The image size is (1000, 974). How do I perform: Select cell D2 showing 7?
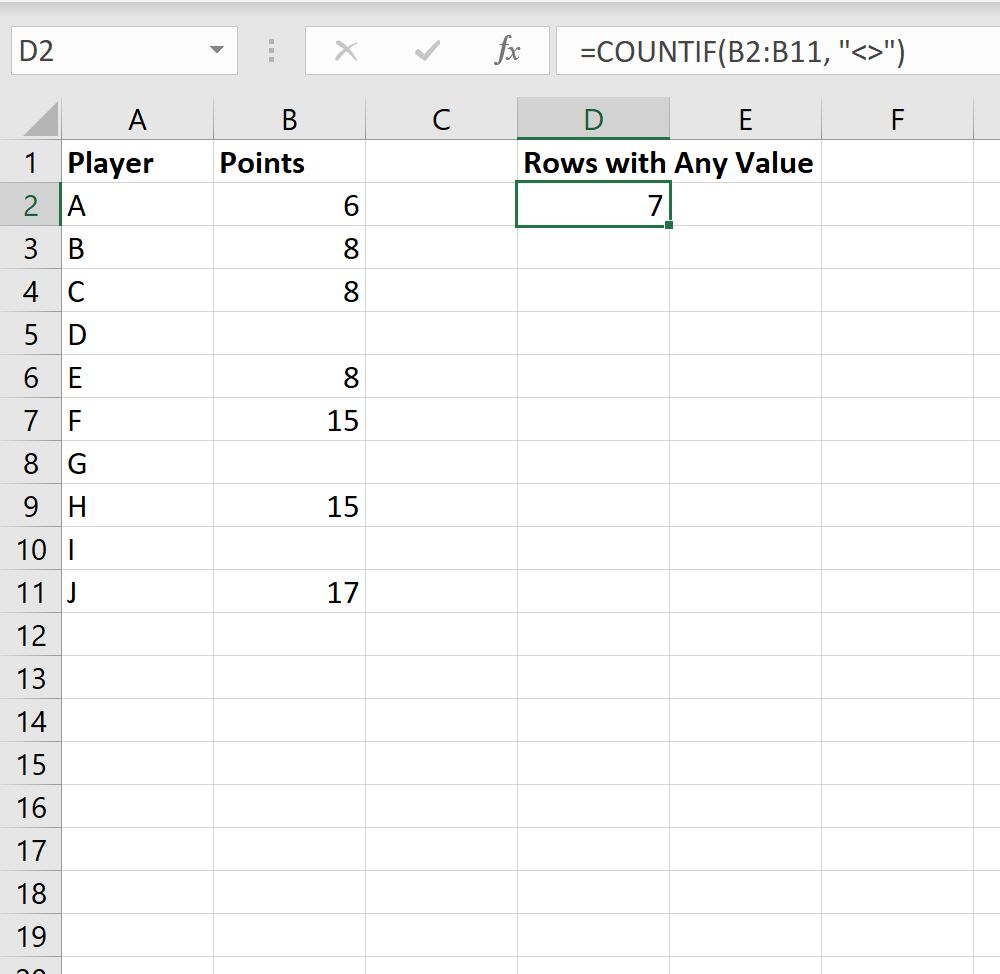pos(593,205)
